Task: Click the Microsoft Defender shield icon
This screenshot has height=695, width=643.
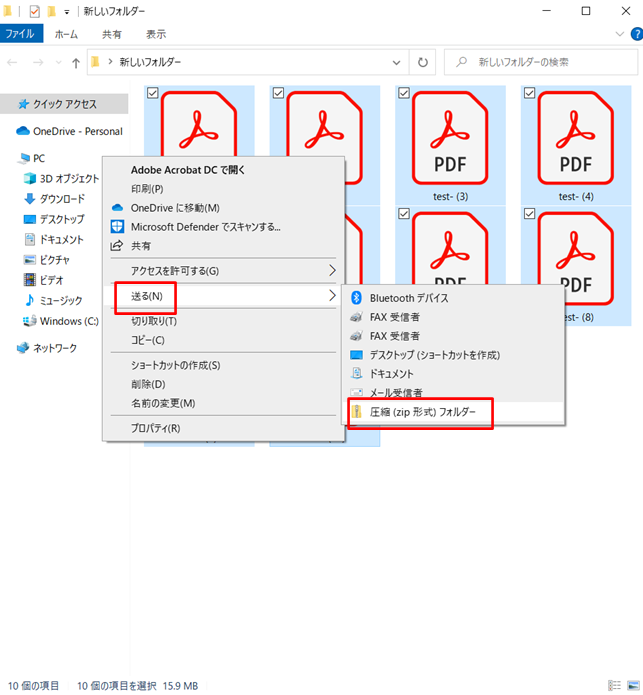Action: coord(116,227)
